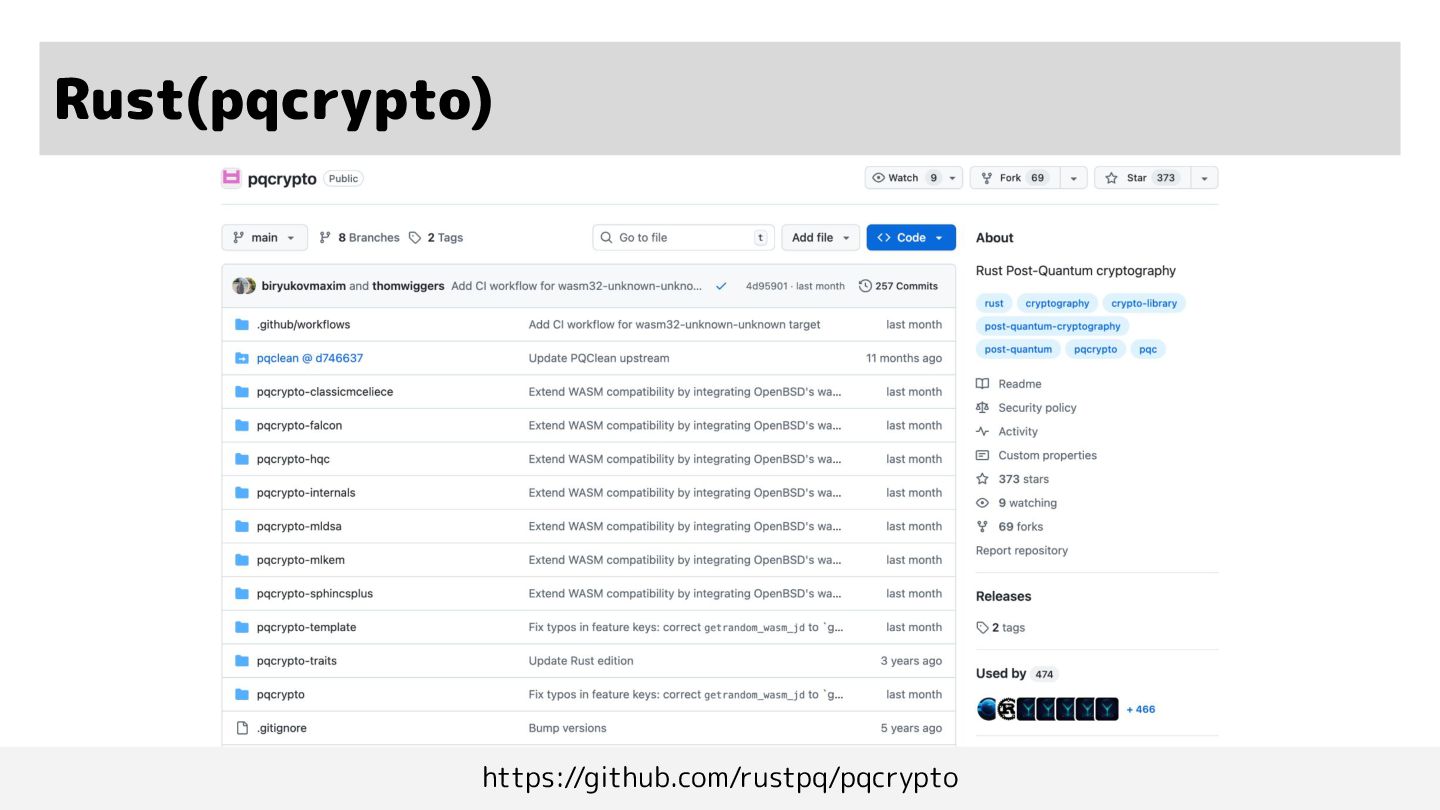Open the pqcrypto repository name link
This screenshot has width=1440, height=810.
pos(282,179)
